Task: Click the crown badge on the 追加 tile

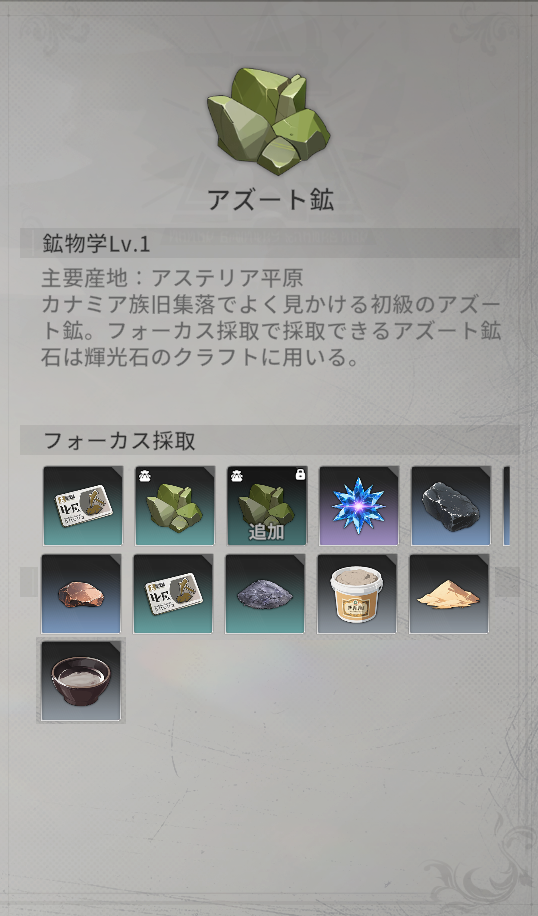Action: [237, 476]
